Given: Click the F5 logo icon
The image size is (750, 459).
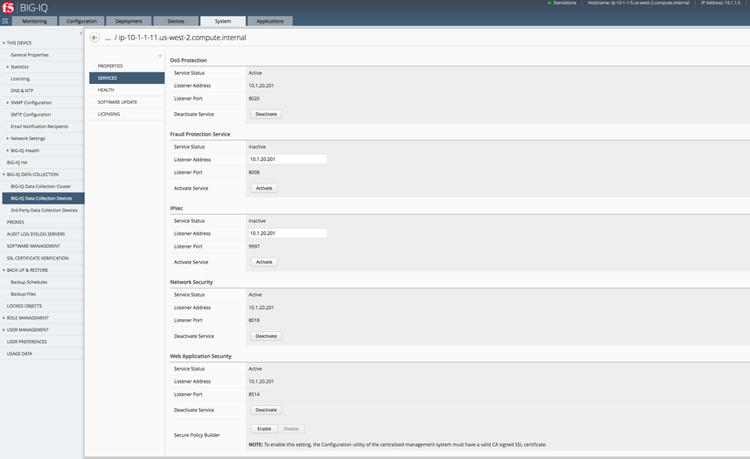Looking at the screenshot, I should [x=8, y=7].
